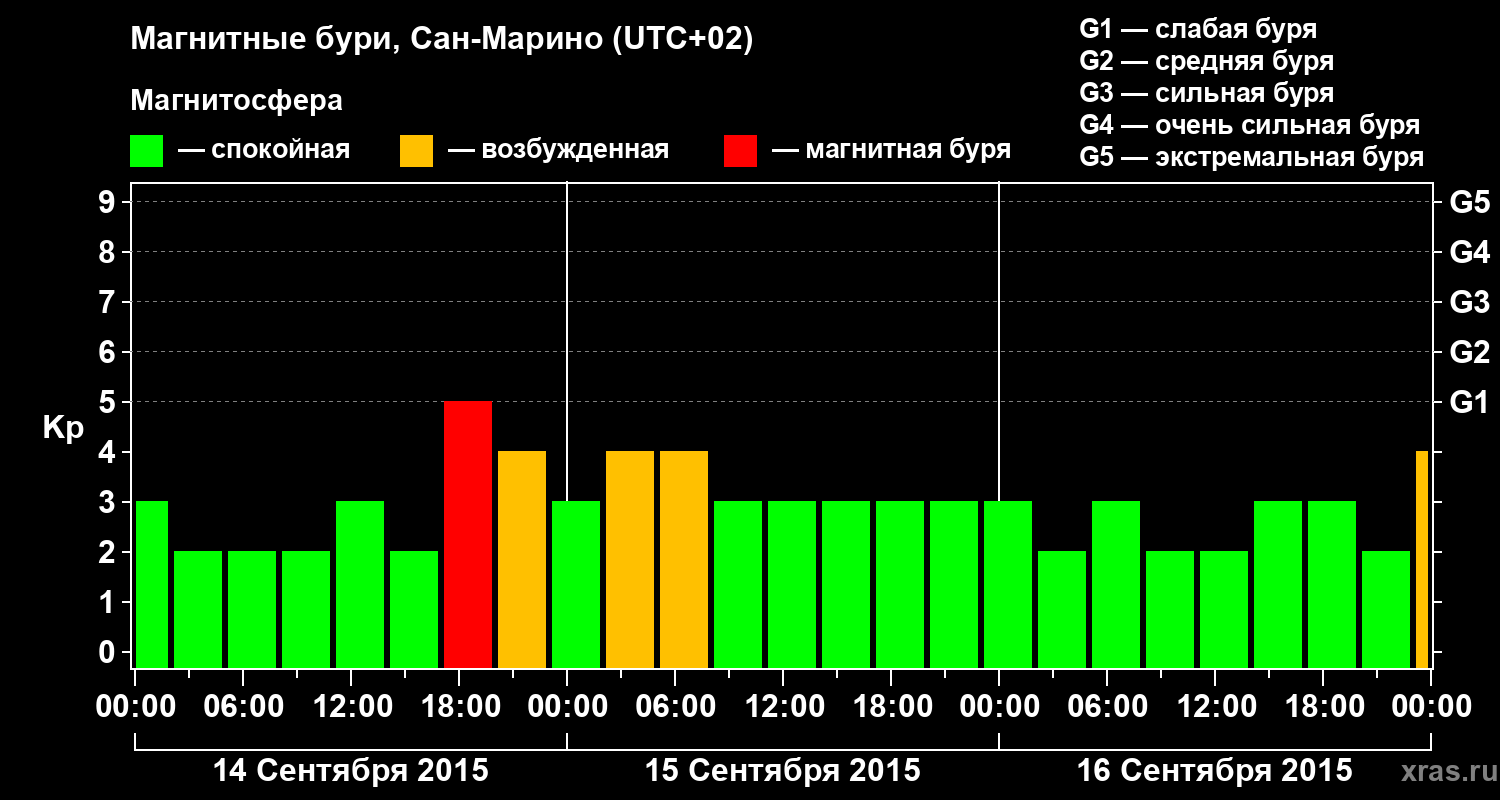Select the "G5 — экстремальная буря" legend line

[x=1252, y=158]
